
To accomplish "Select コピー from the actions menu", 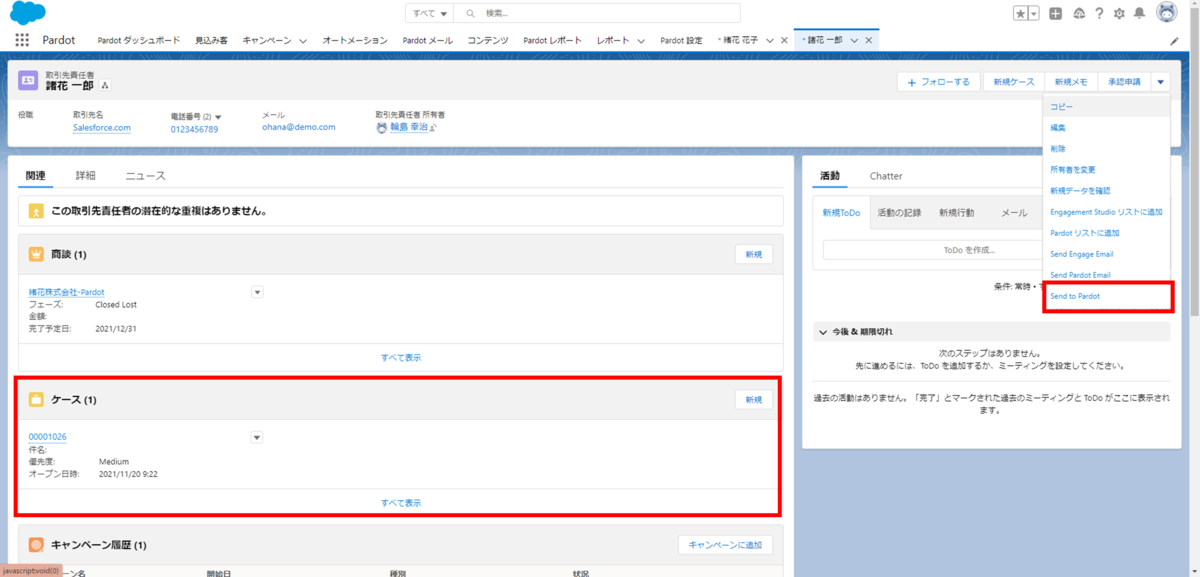I will point(1105,106).
